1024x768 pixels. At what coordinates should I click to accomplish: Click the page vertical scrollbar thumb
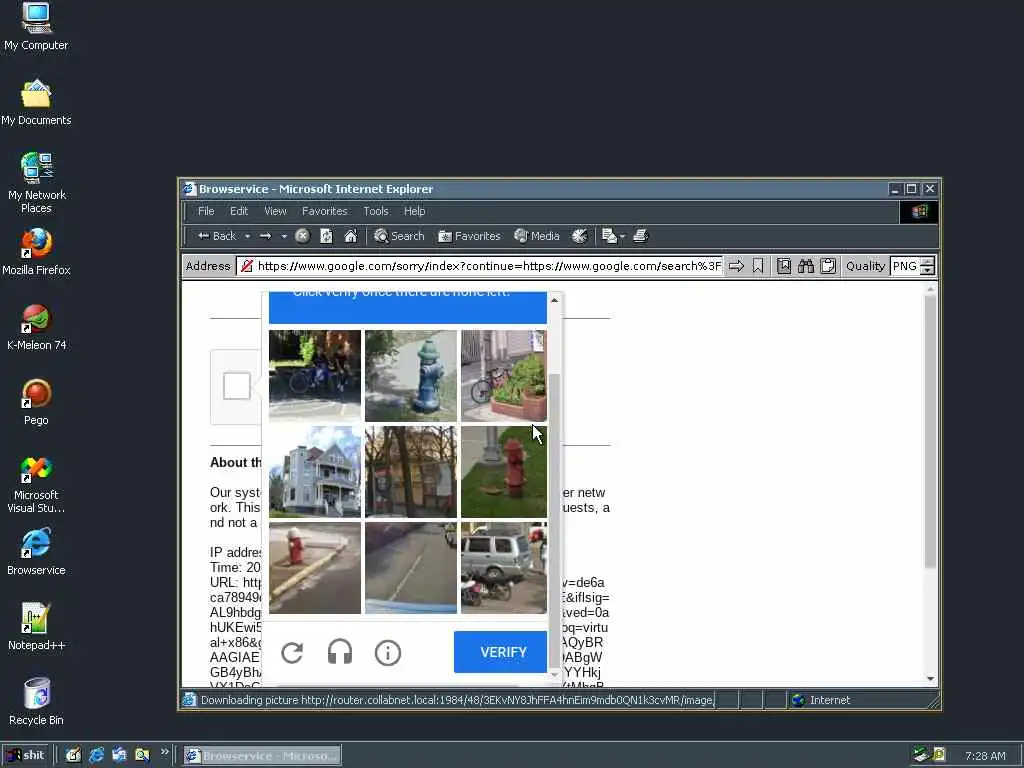click(x=931, y=432)
